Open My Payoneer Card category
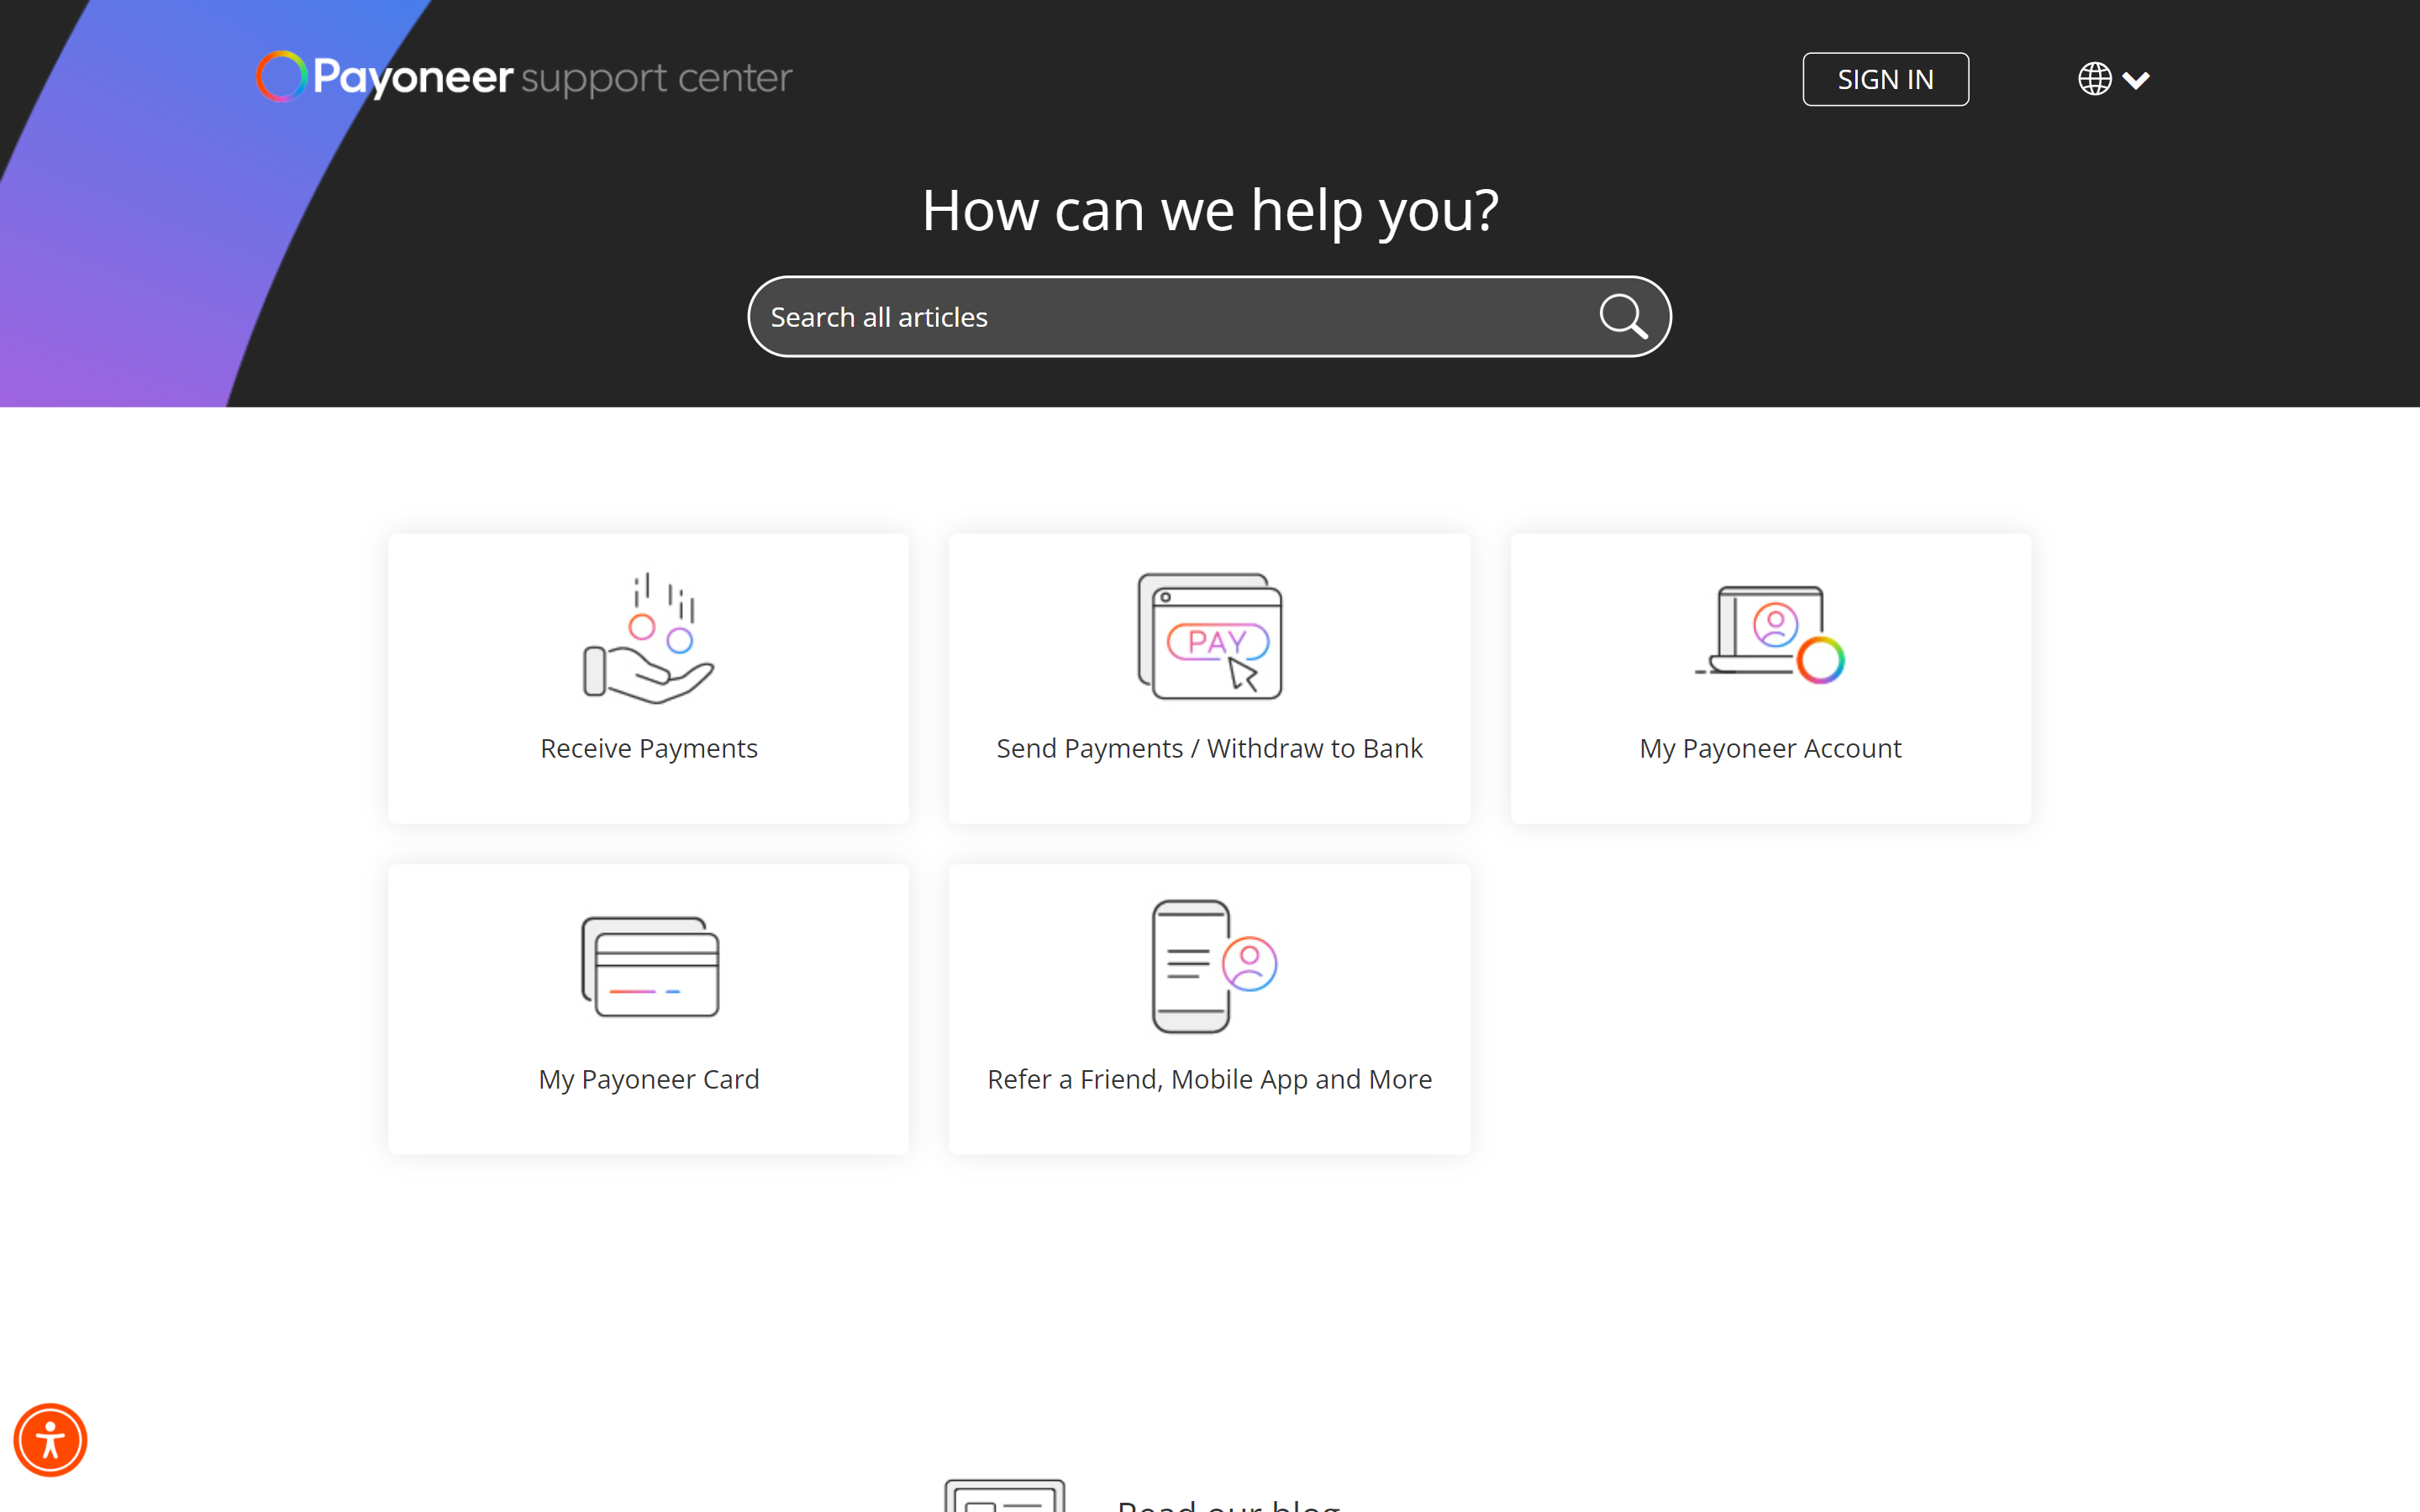 pos(648,1079)
